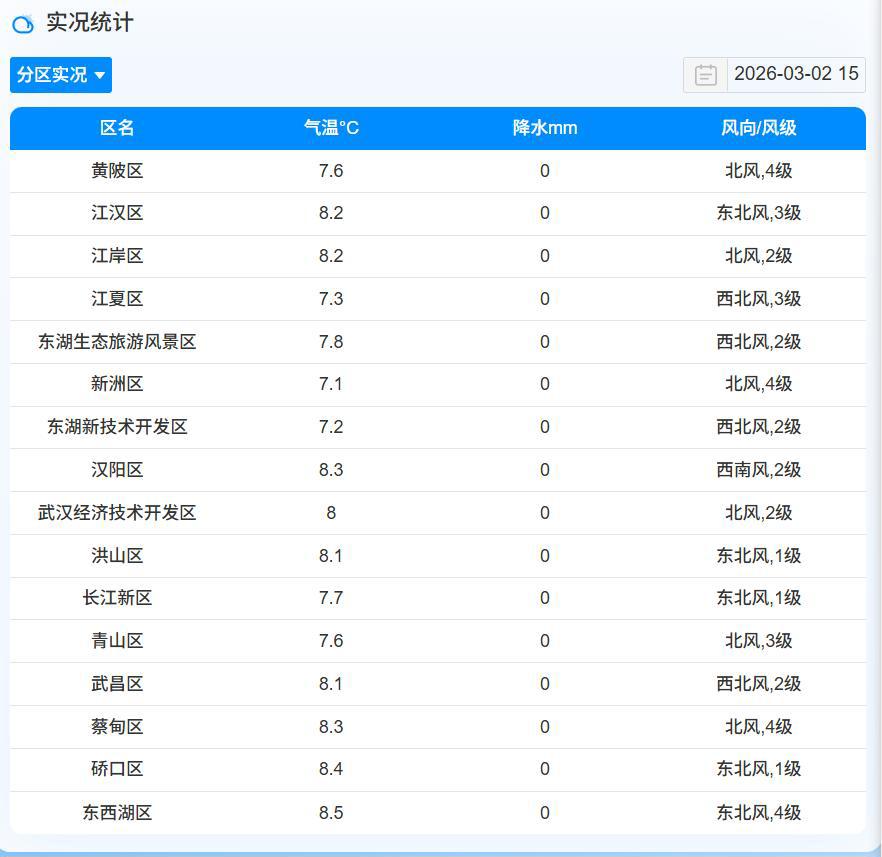Select the 黄陂区 district row

click(117, 171)
